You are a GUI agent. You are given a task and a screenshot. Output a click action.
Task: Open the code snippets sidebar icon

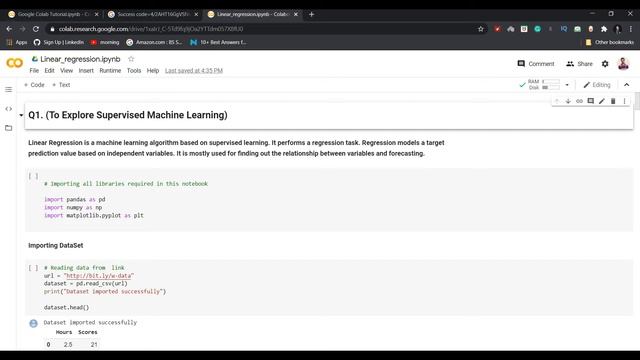9,109
